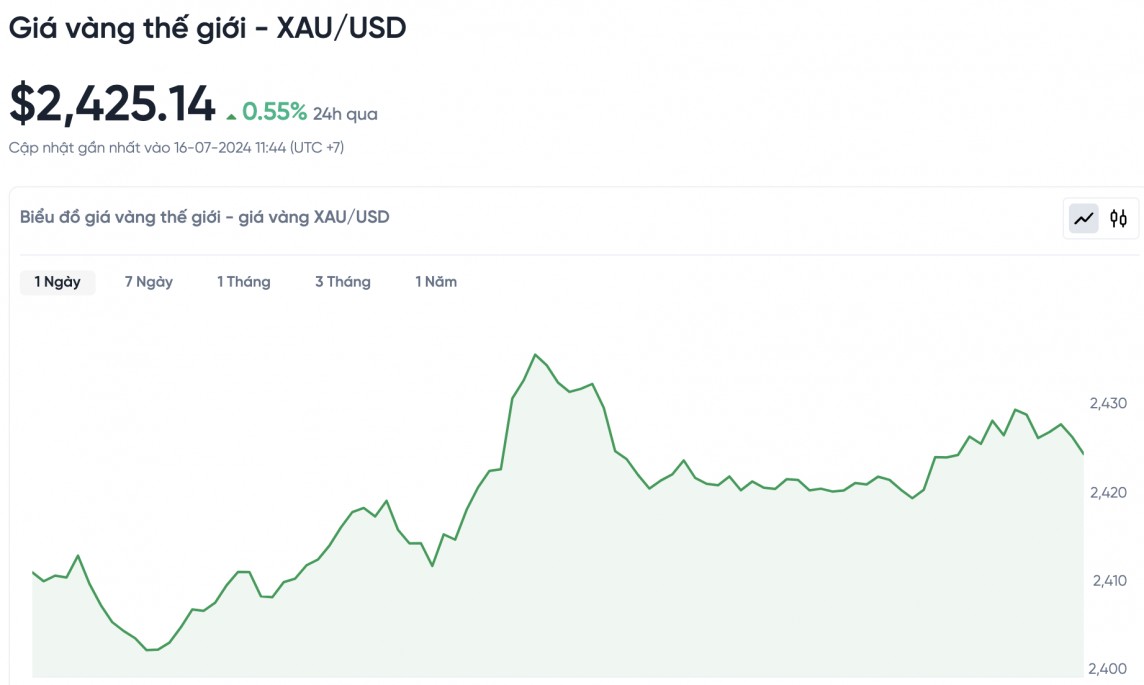
Task: Switch to the 7 Ngày tab
Action: pyautogui.click(x=149, y=282)
